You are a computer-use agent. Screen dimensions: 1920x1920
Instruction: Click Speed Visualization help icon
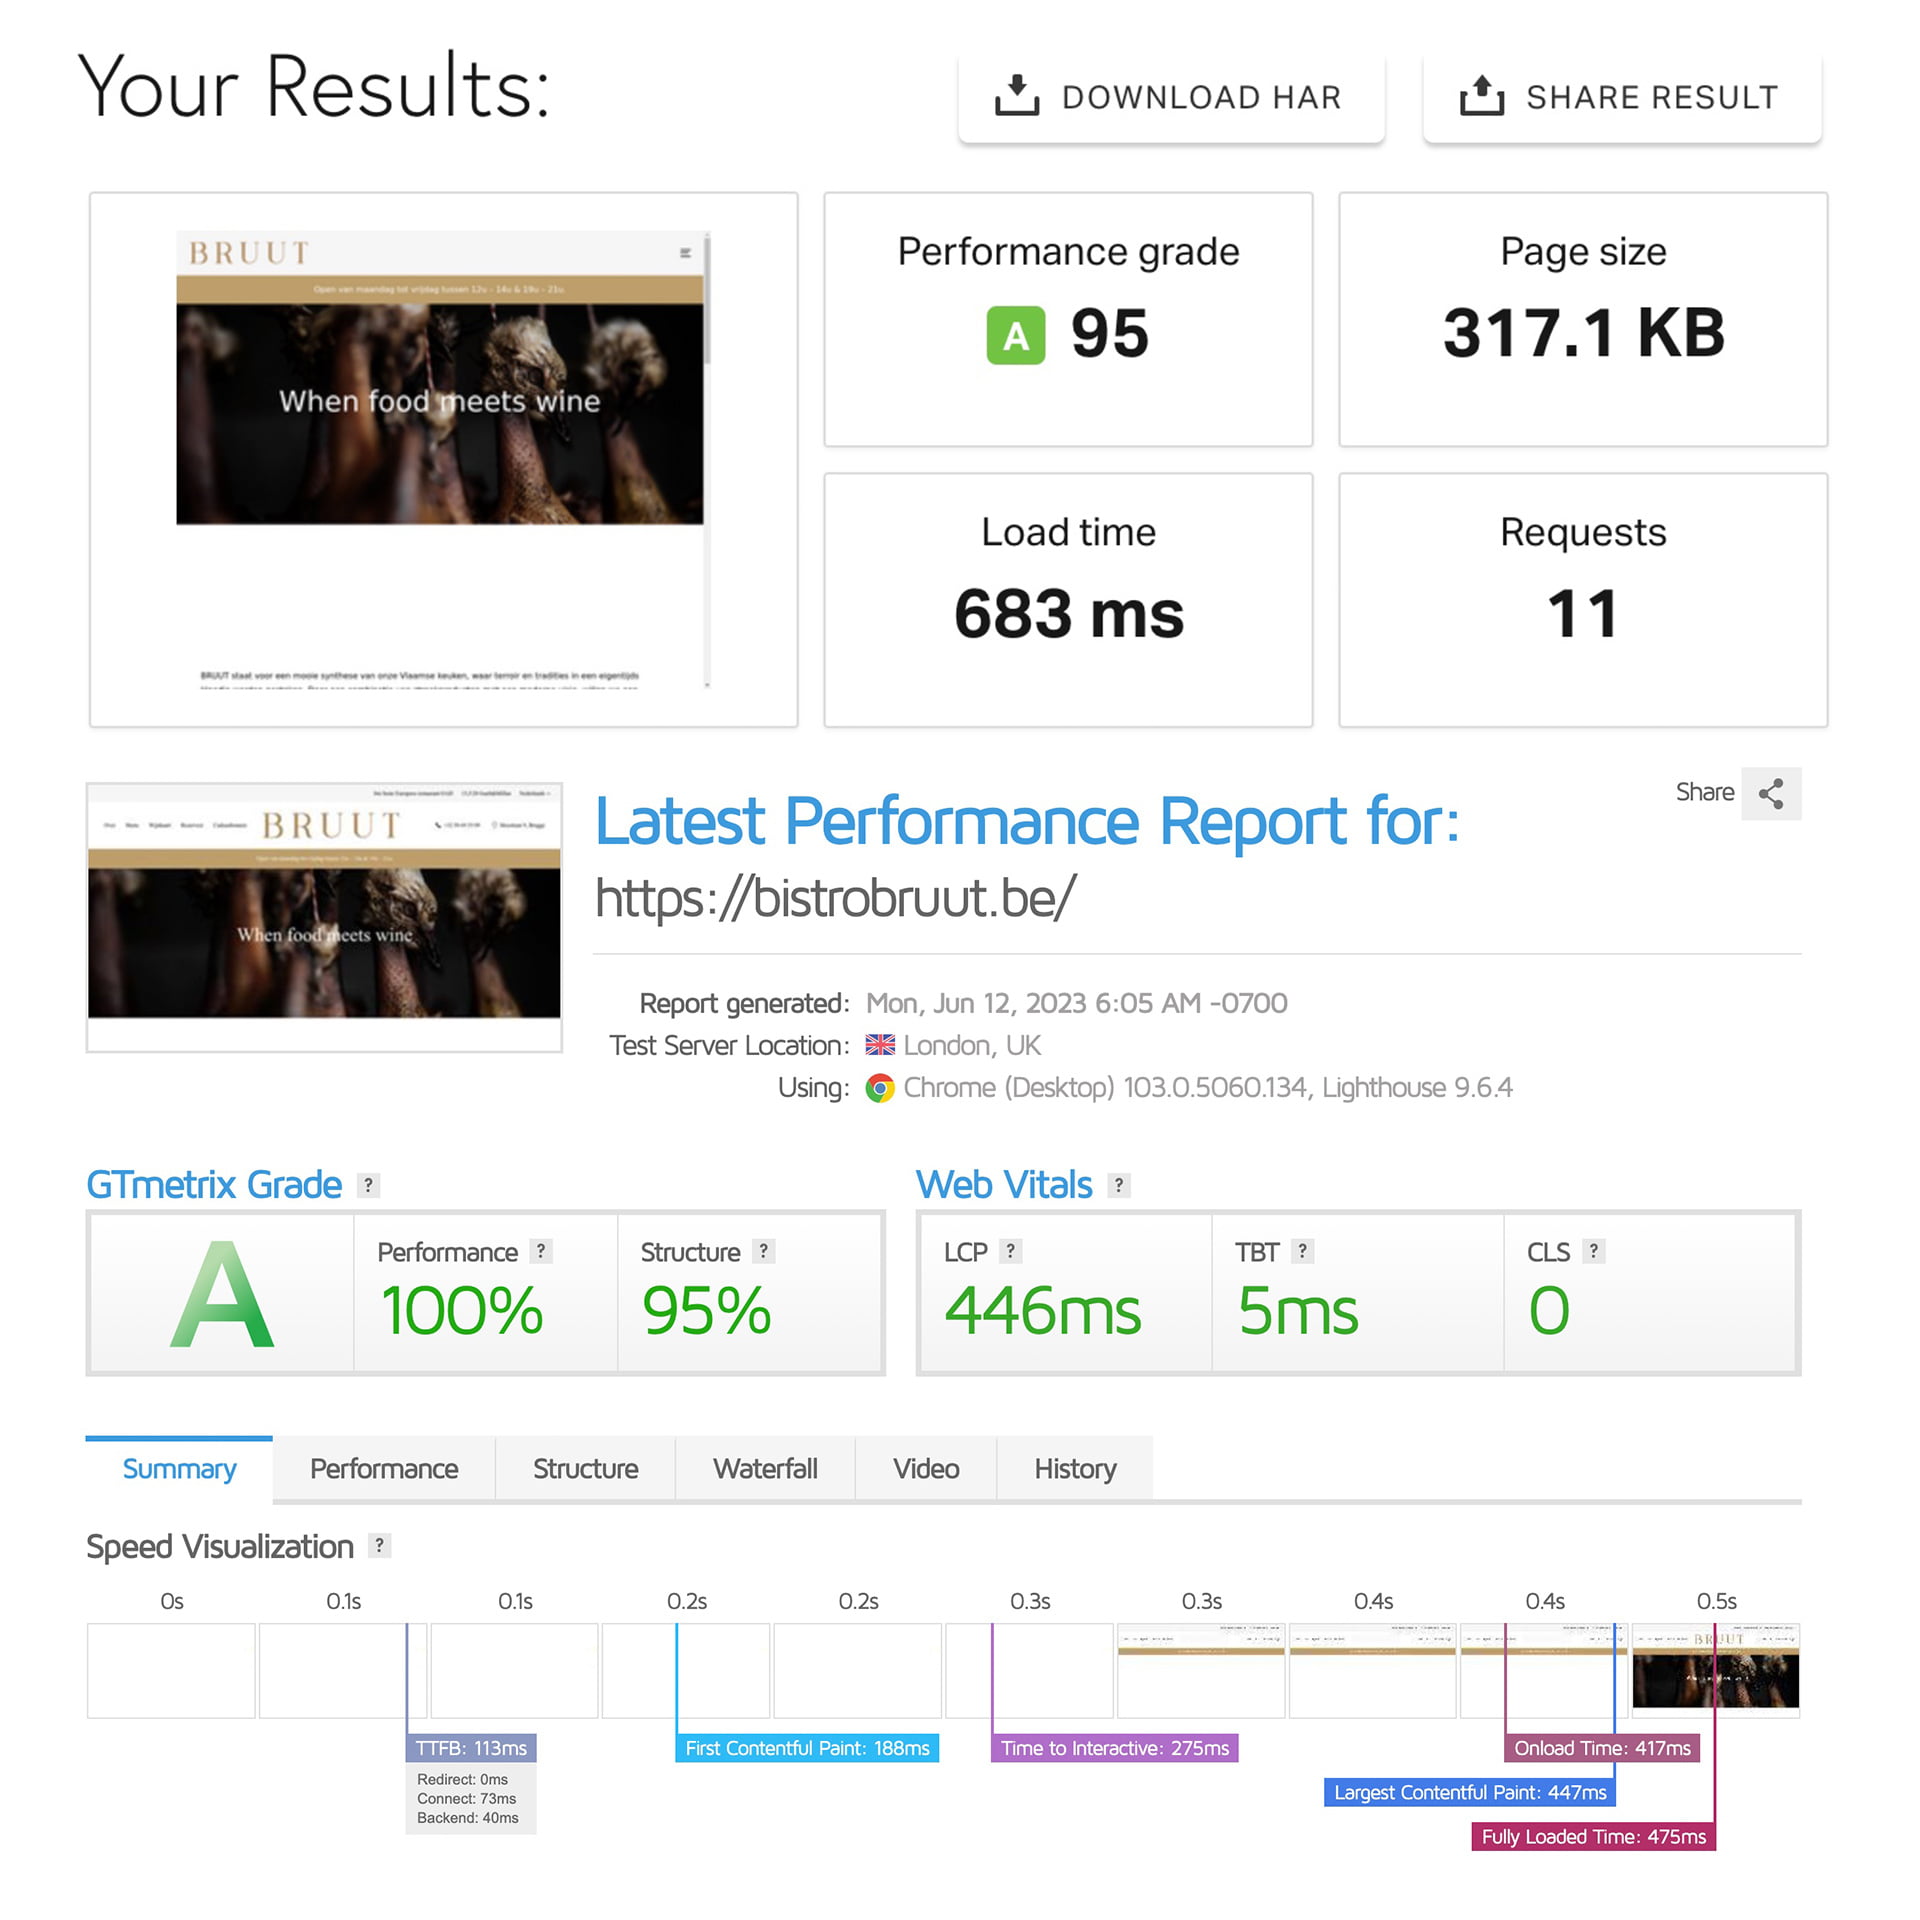[380, 1545]
